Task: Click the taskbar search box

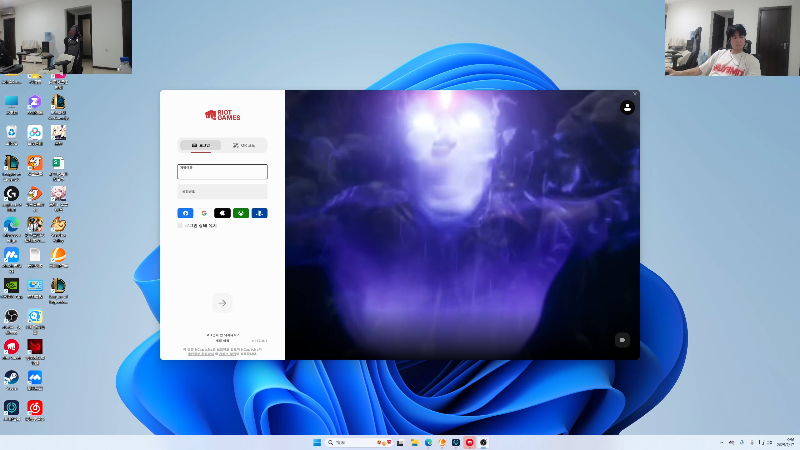Action: [359, 442]
